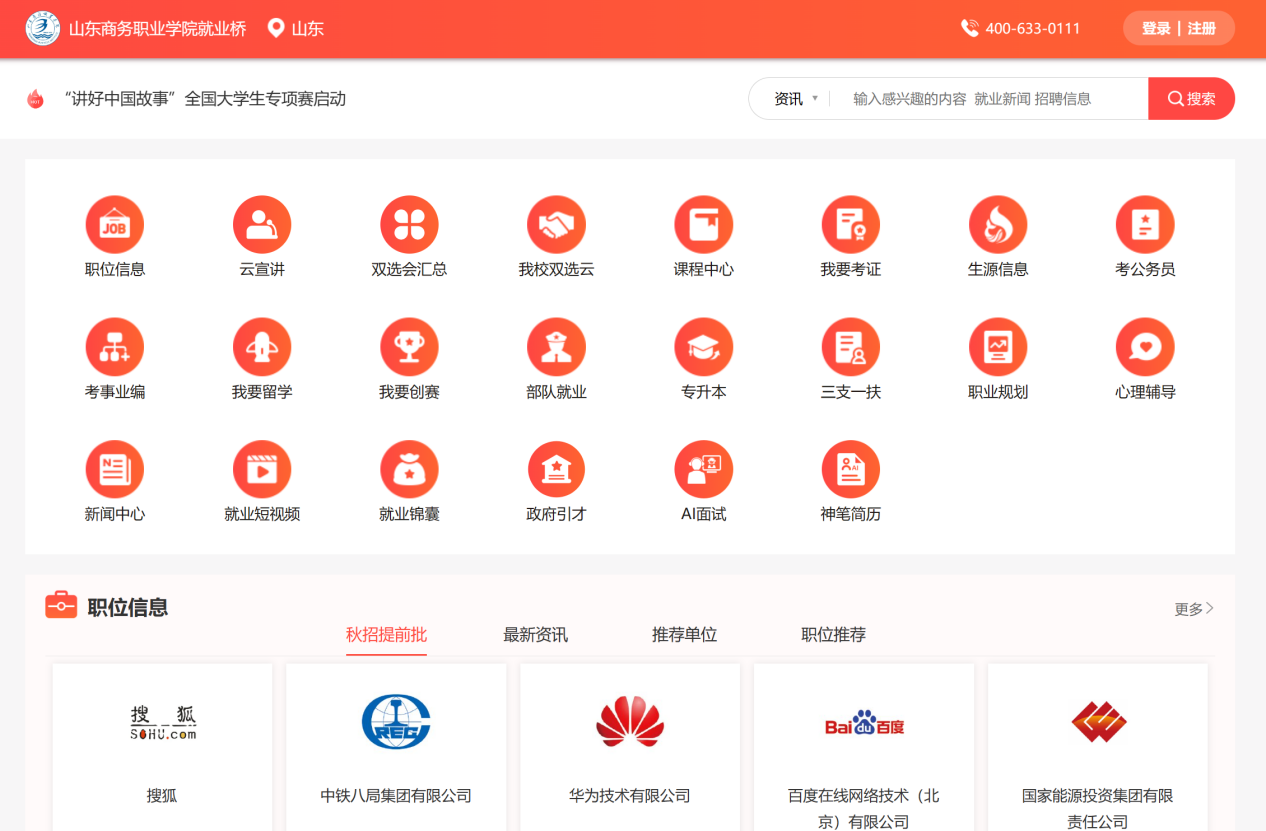1266x831 pixels.
Task: Expand 更多 in the 职位信息 section
Action: point(1193,609)
